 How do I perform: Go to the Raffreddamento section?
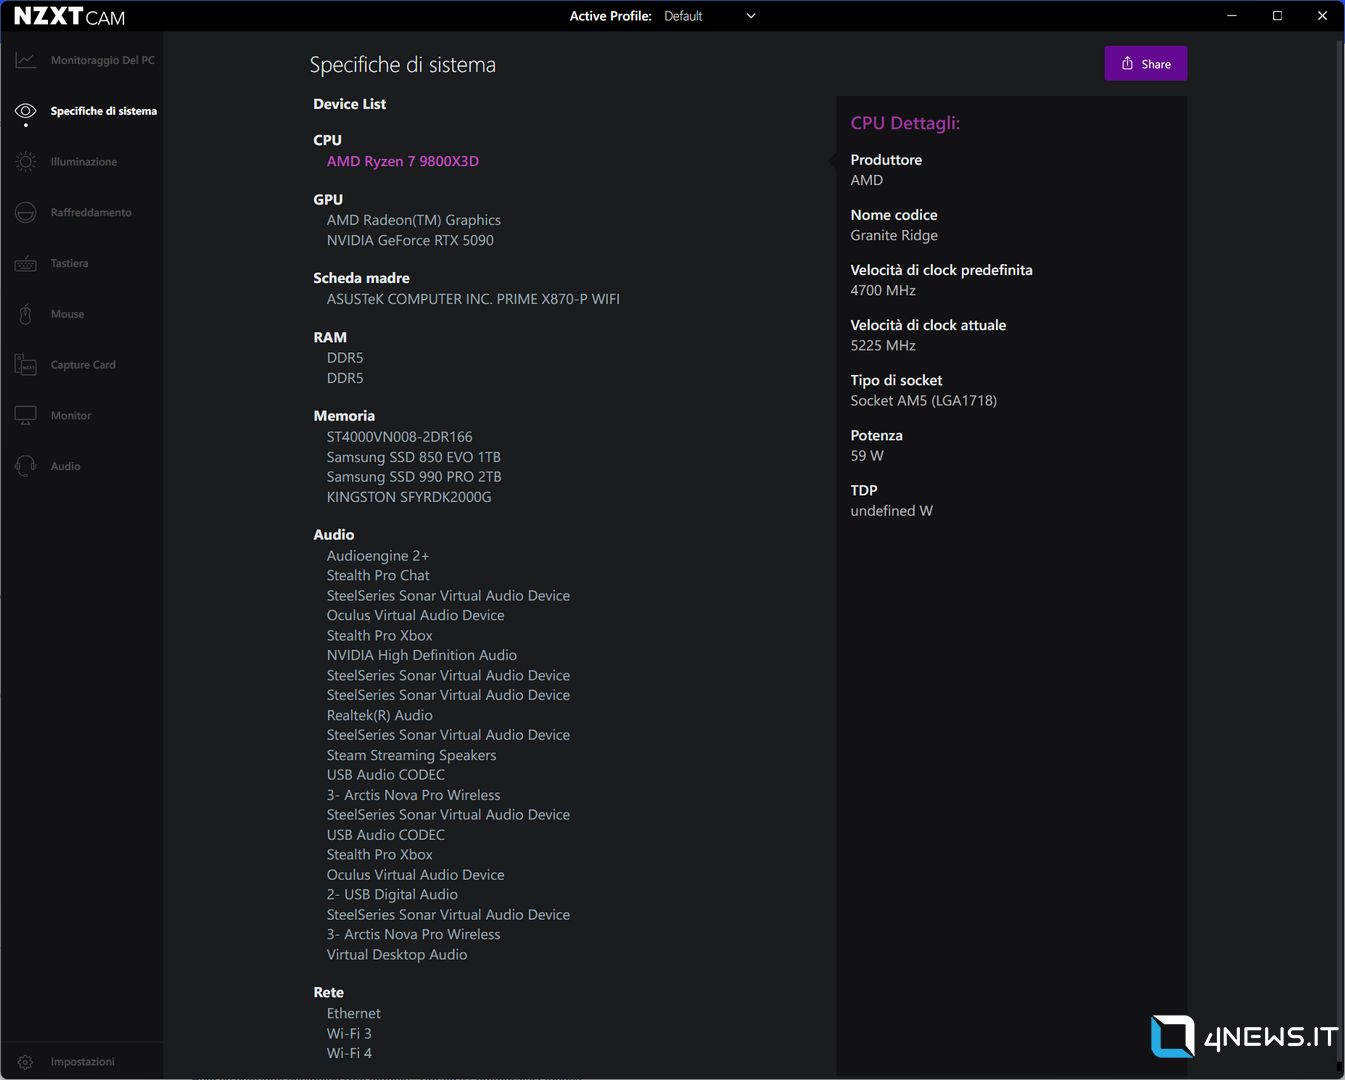91,213
